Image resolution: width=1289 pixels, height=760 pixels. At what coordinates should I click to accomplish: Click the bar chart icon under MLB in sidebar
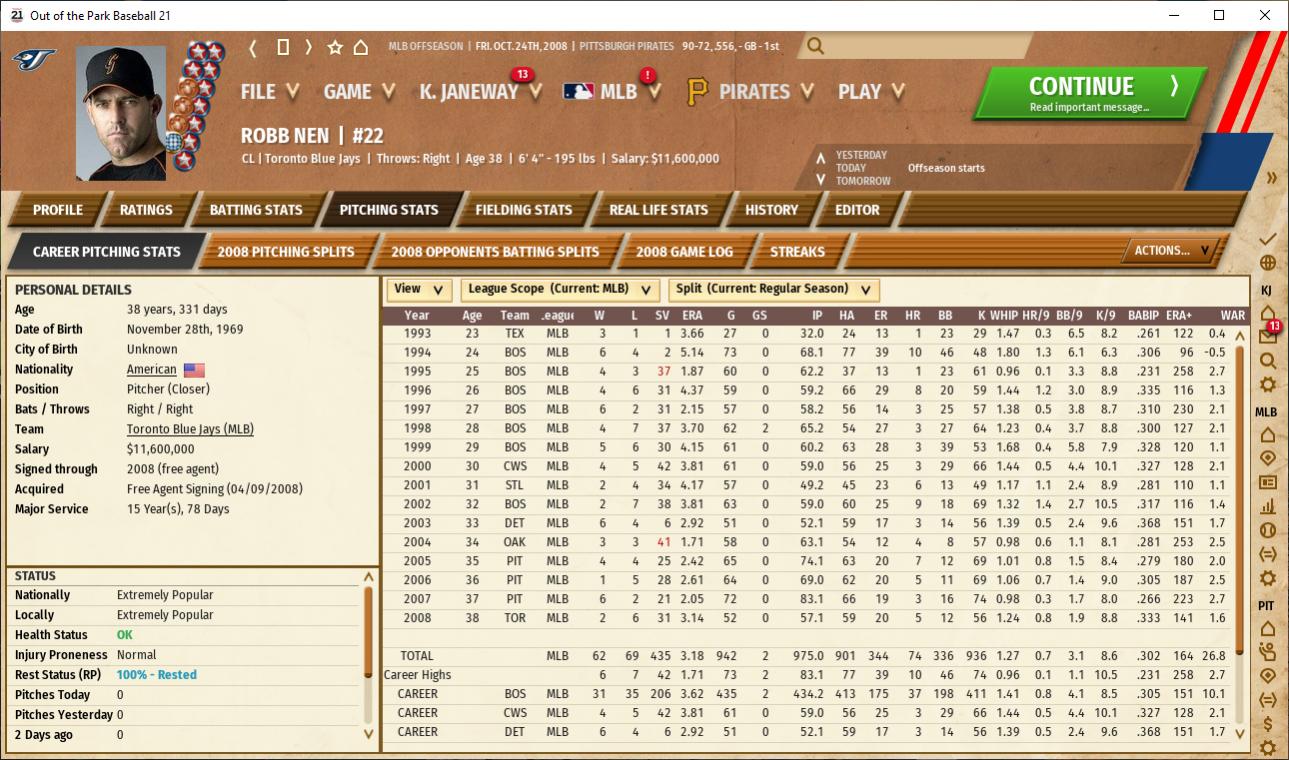pos(1268,506)
